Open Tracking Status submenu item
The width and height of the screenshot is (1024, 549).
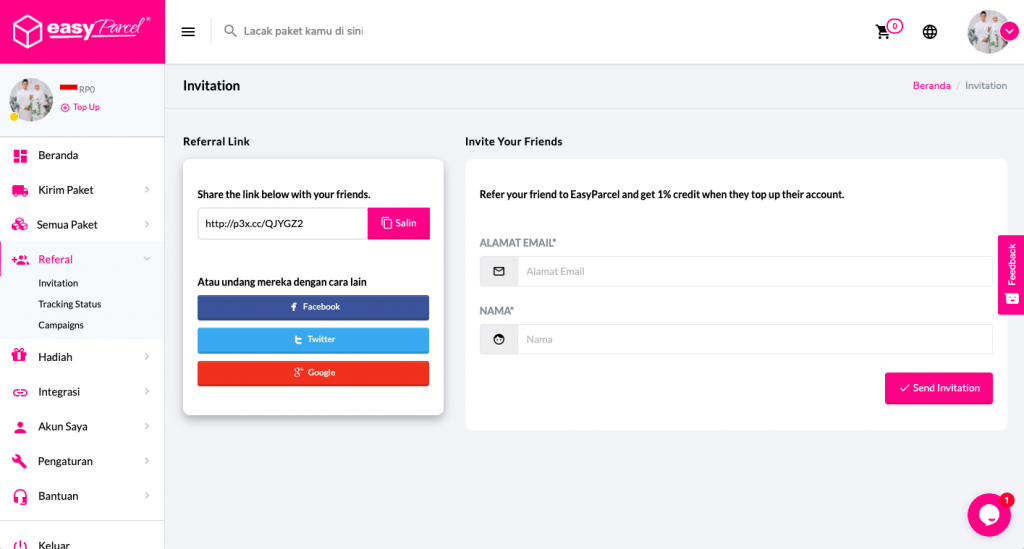pyautogui.click(x=70, y=304)
